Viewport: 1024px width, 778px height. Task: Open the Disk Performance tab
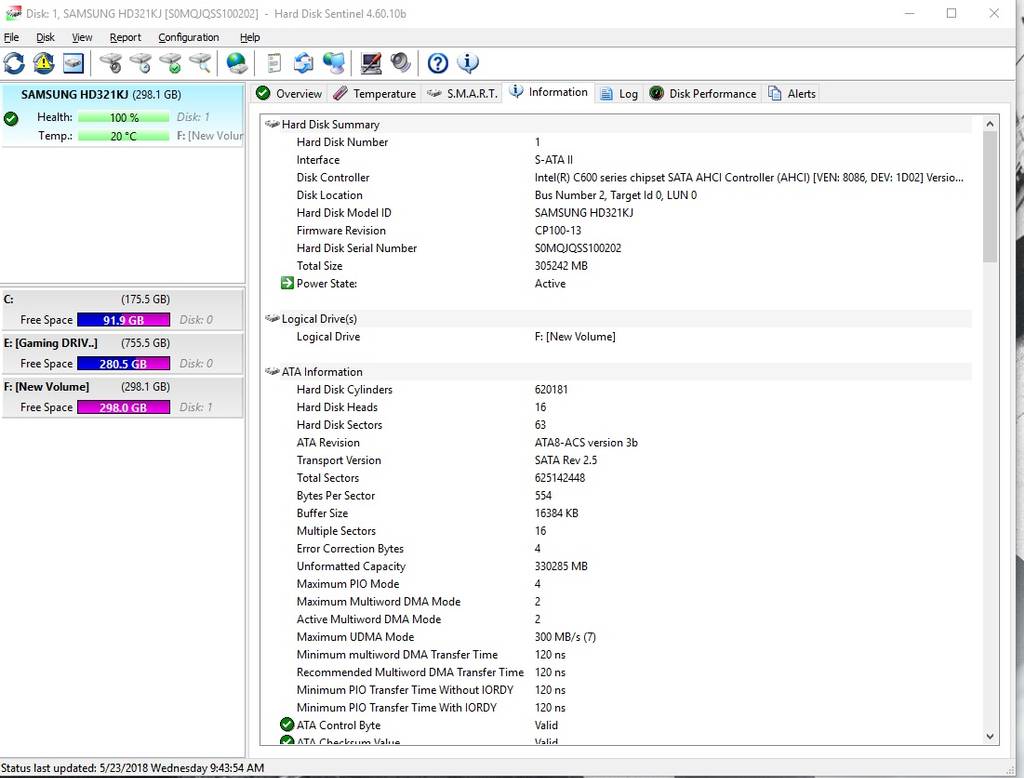[703, 93]
